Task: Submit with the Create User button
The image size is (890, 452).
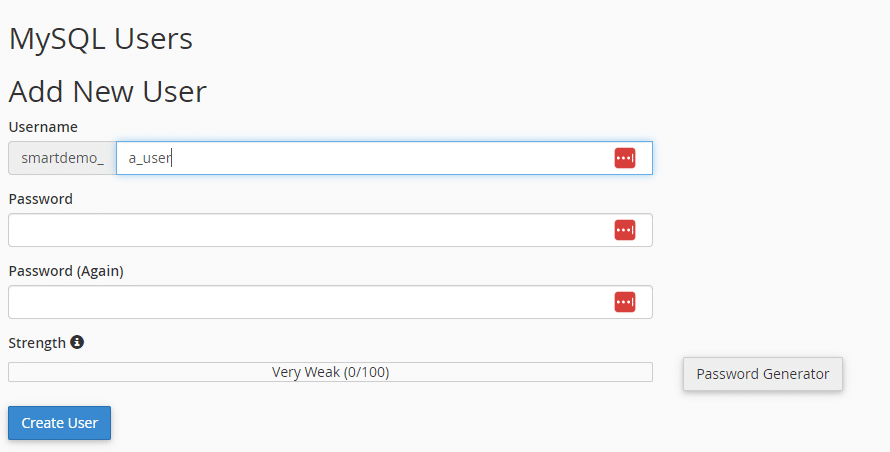Action: tap(60, 423)
